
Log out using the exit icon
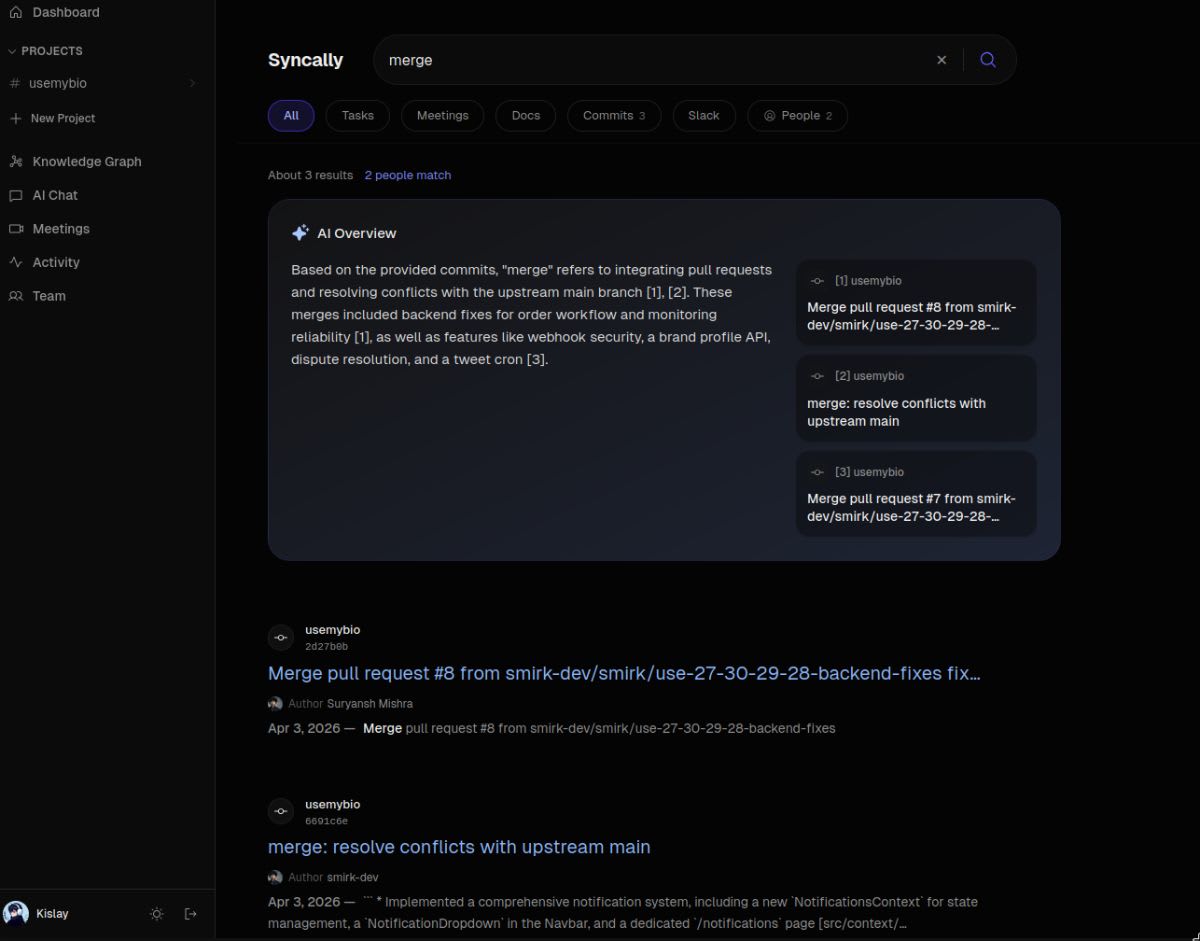click(190, 913)
